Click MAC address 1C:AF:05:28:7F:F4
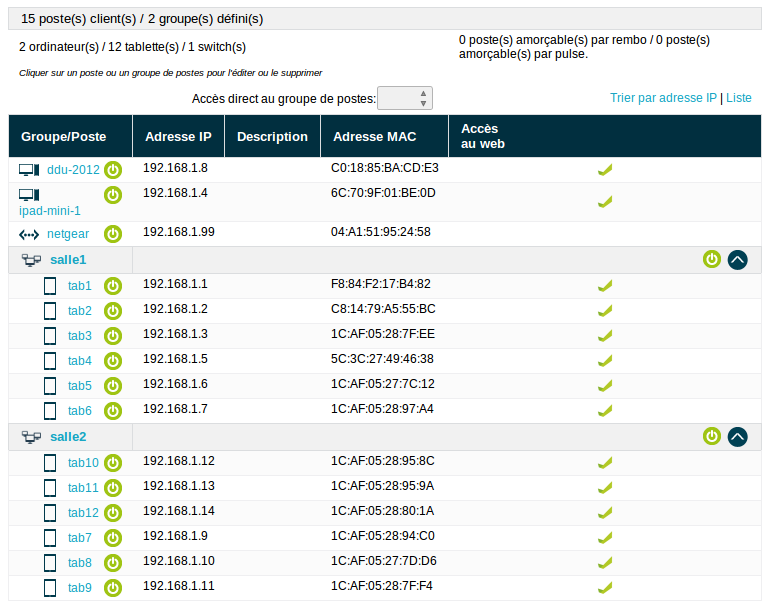770x611 pixels. coord(382,586)
